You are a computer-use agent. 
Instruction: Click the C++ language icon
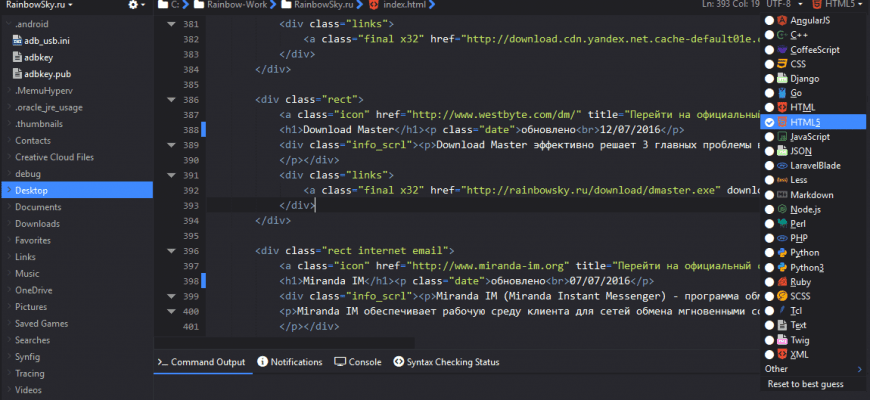point(782,35)
